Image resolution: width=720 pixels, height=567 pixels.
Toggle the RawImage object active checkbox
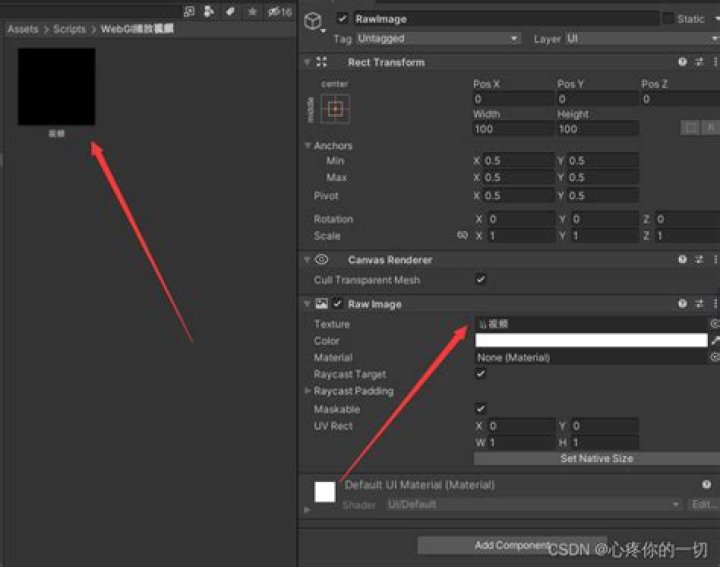342,18
